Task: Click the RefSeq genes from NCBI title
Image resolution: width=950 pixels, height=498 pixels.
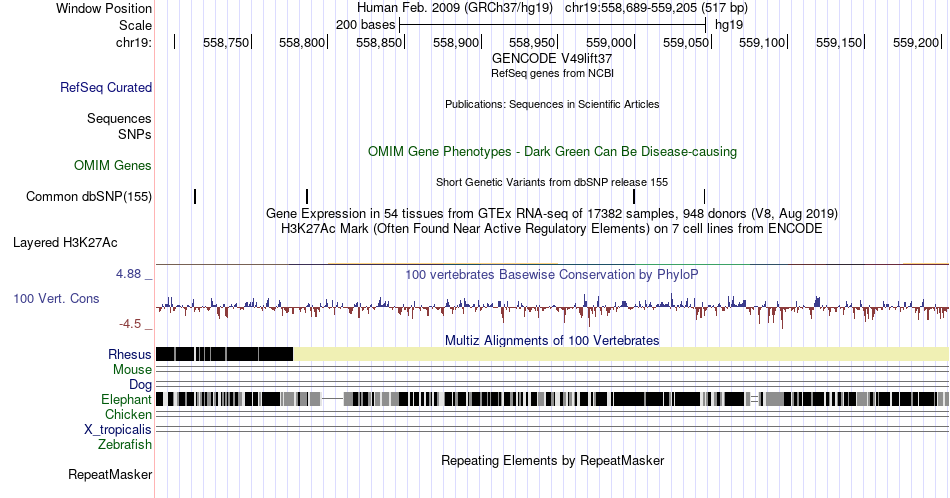Action: tap(552, 73)
